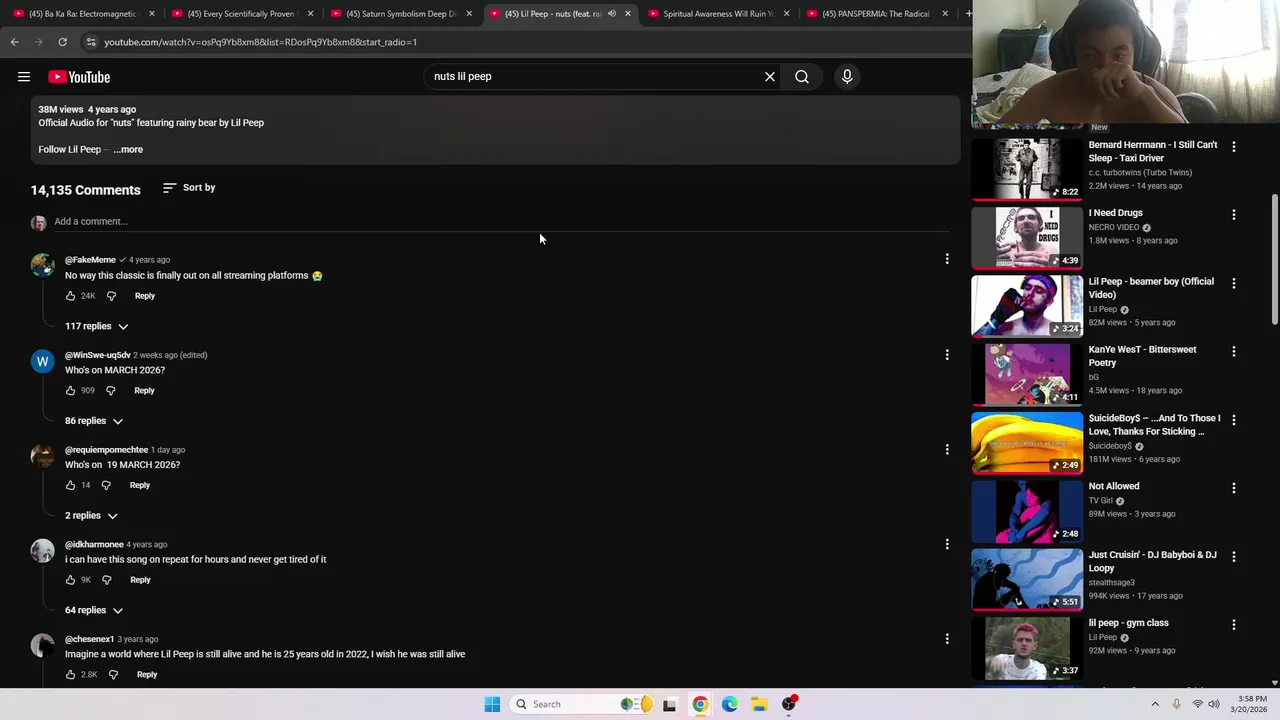Screen dimensions: 1280x720
Task: Go back using browser back arrow
Action: tap(14, 42)
